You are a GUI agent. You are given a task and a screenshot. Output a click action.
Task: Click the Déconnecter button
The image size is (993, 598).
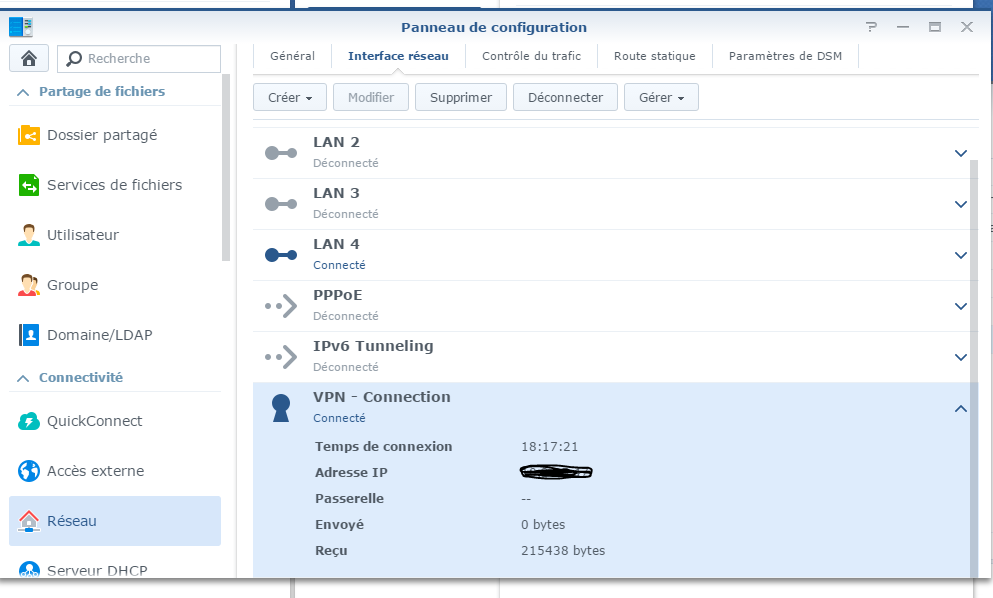566,98
